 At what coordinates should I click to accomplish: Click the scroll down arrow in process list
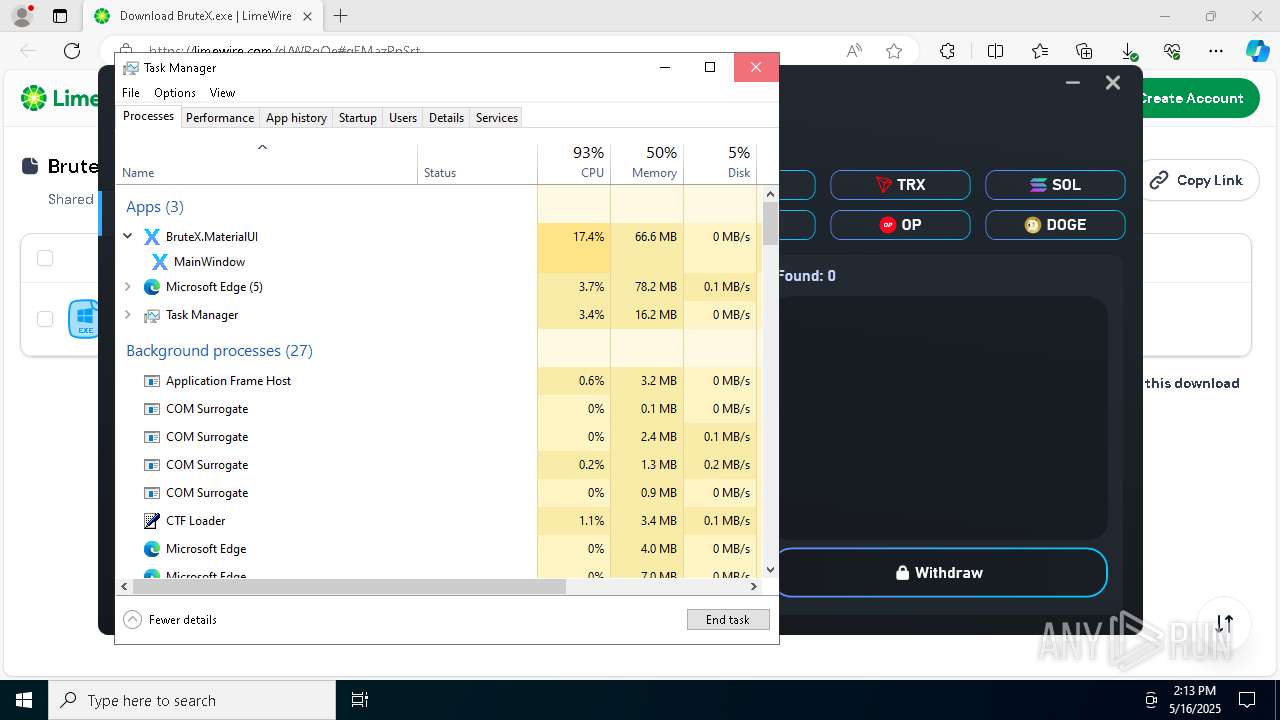click(x=770, y=570)
